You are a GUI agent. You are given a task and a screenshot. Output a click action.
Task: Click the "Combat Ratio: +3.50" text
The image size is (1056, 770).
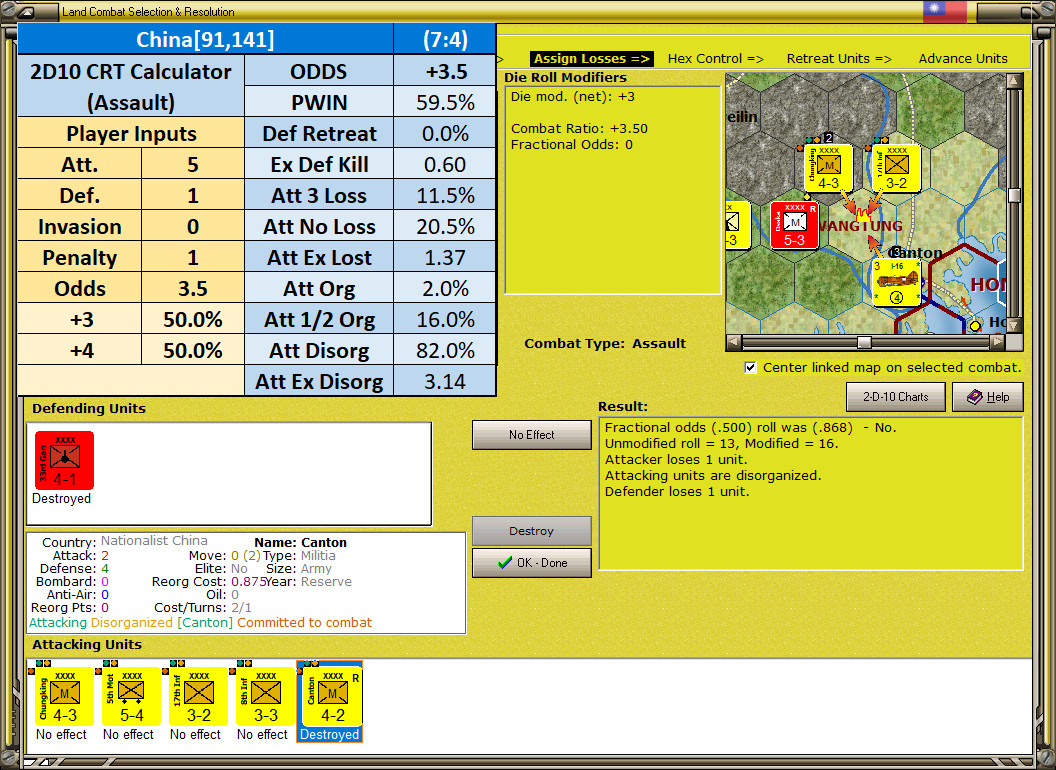coord(579,128)
